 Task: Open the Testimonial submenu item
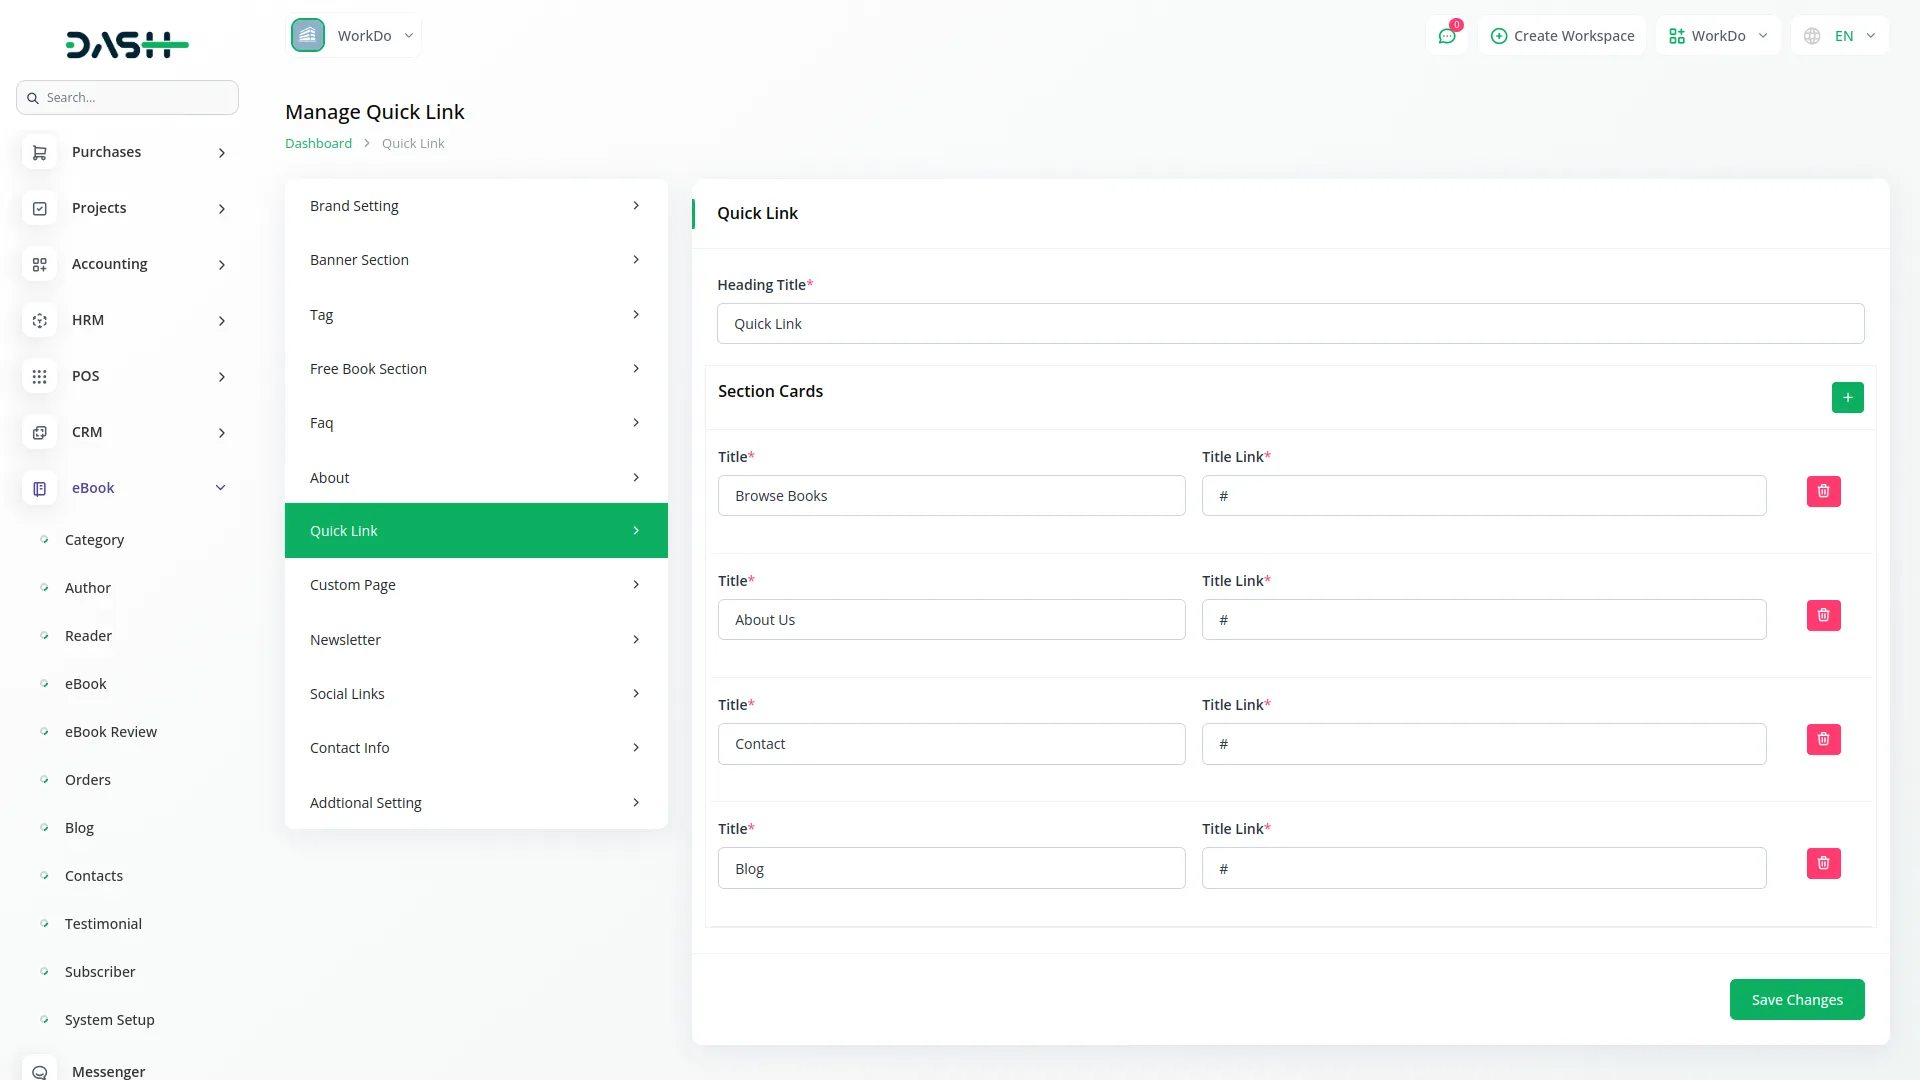(x=103, y=924)
